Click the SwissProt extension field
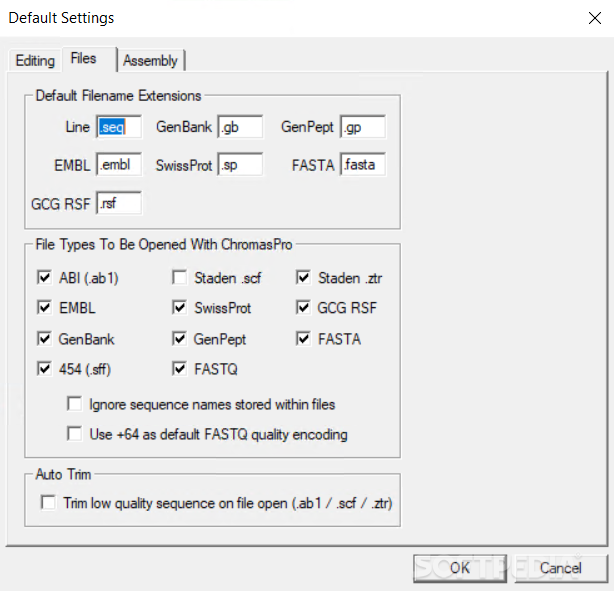This screenshot has width=614, height=591. [240, 164]
